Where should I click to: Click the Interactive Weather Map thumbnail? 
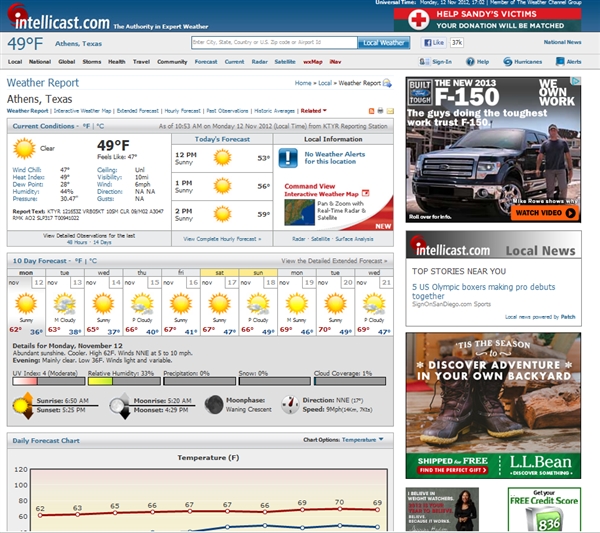[x=299, y=212]
